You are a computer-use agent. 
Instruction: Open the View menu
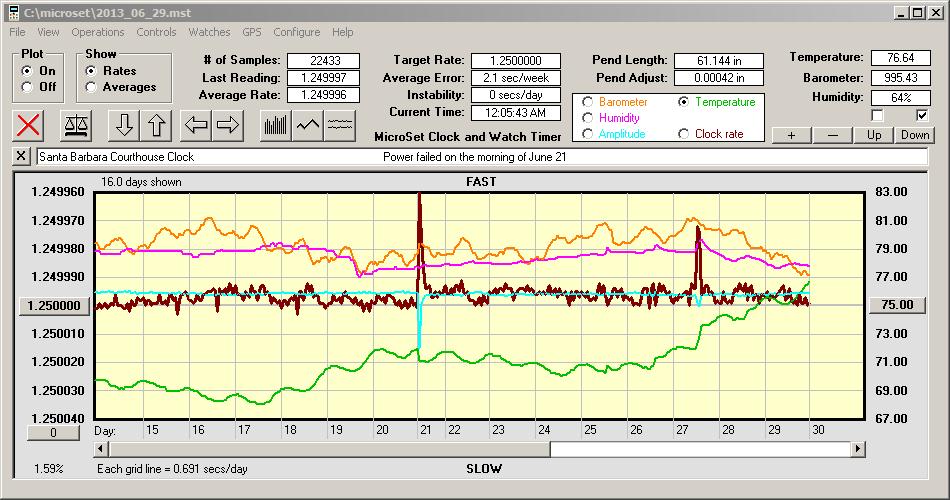48,32
